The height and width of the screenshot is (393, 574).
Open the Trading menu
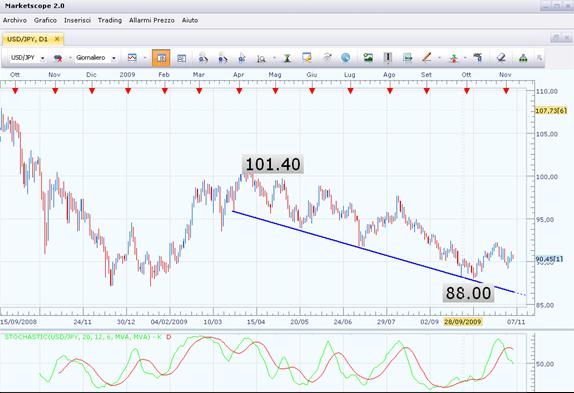tap(110, 20)
